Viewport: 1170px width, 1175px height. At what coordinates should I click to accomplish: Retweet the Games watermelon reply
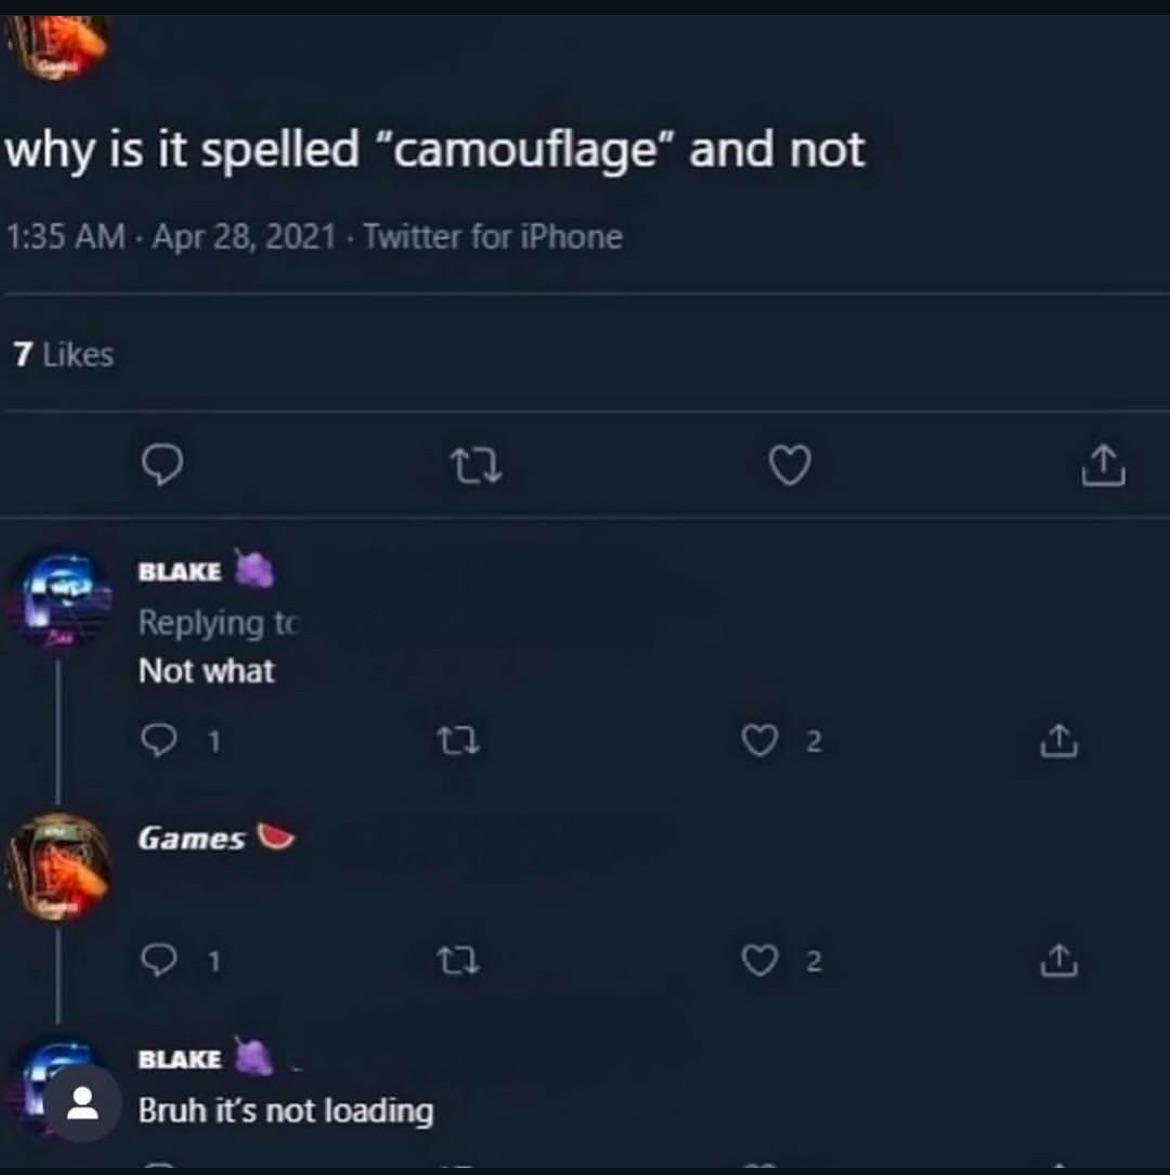[x=459, y=962]
